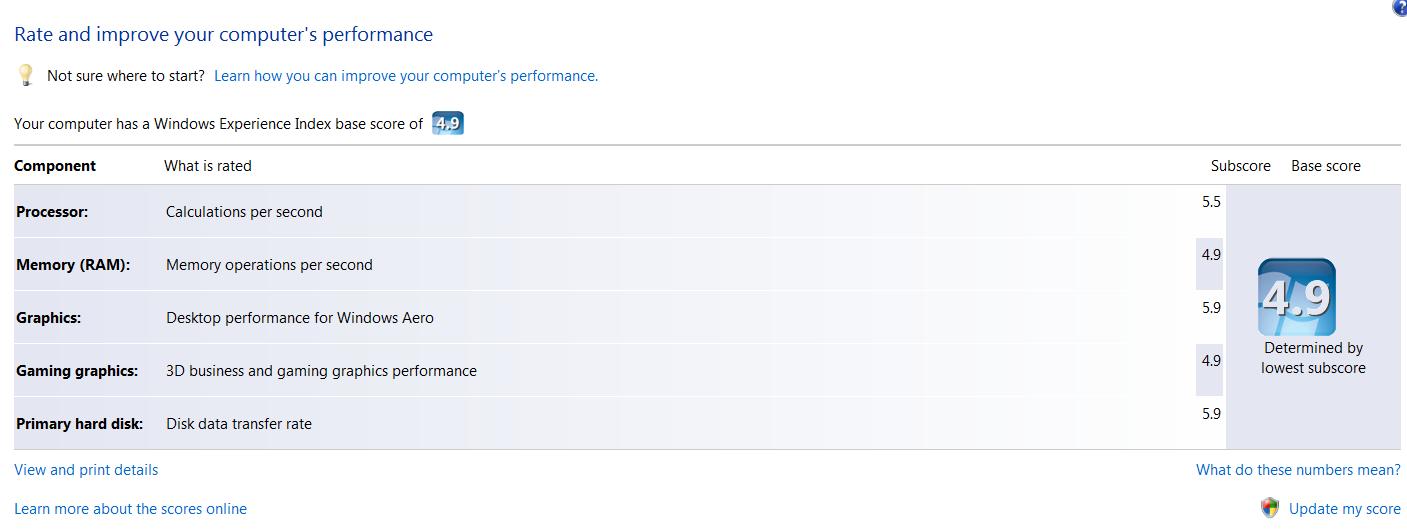
Task: Click the shield icon beside Update my score
Action: click(x=1270, y=508)
